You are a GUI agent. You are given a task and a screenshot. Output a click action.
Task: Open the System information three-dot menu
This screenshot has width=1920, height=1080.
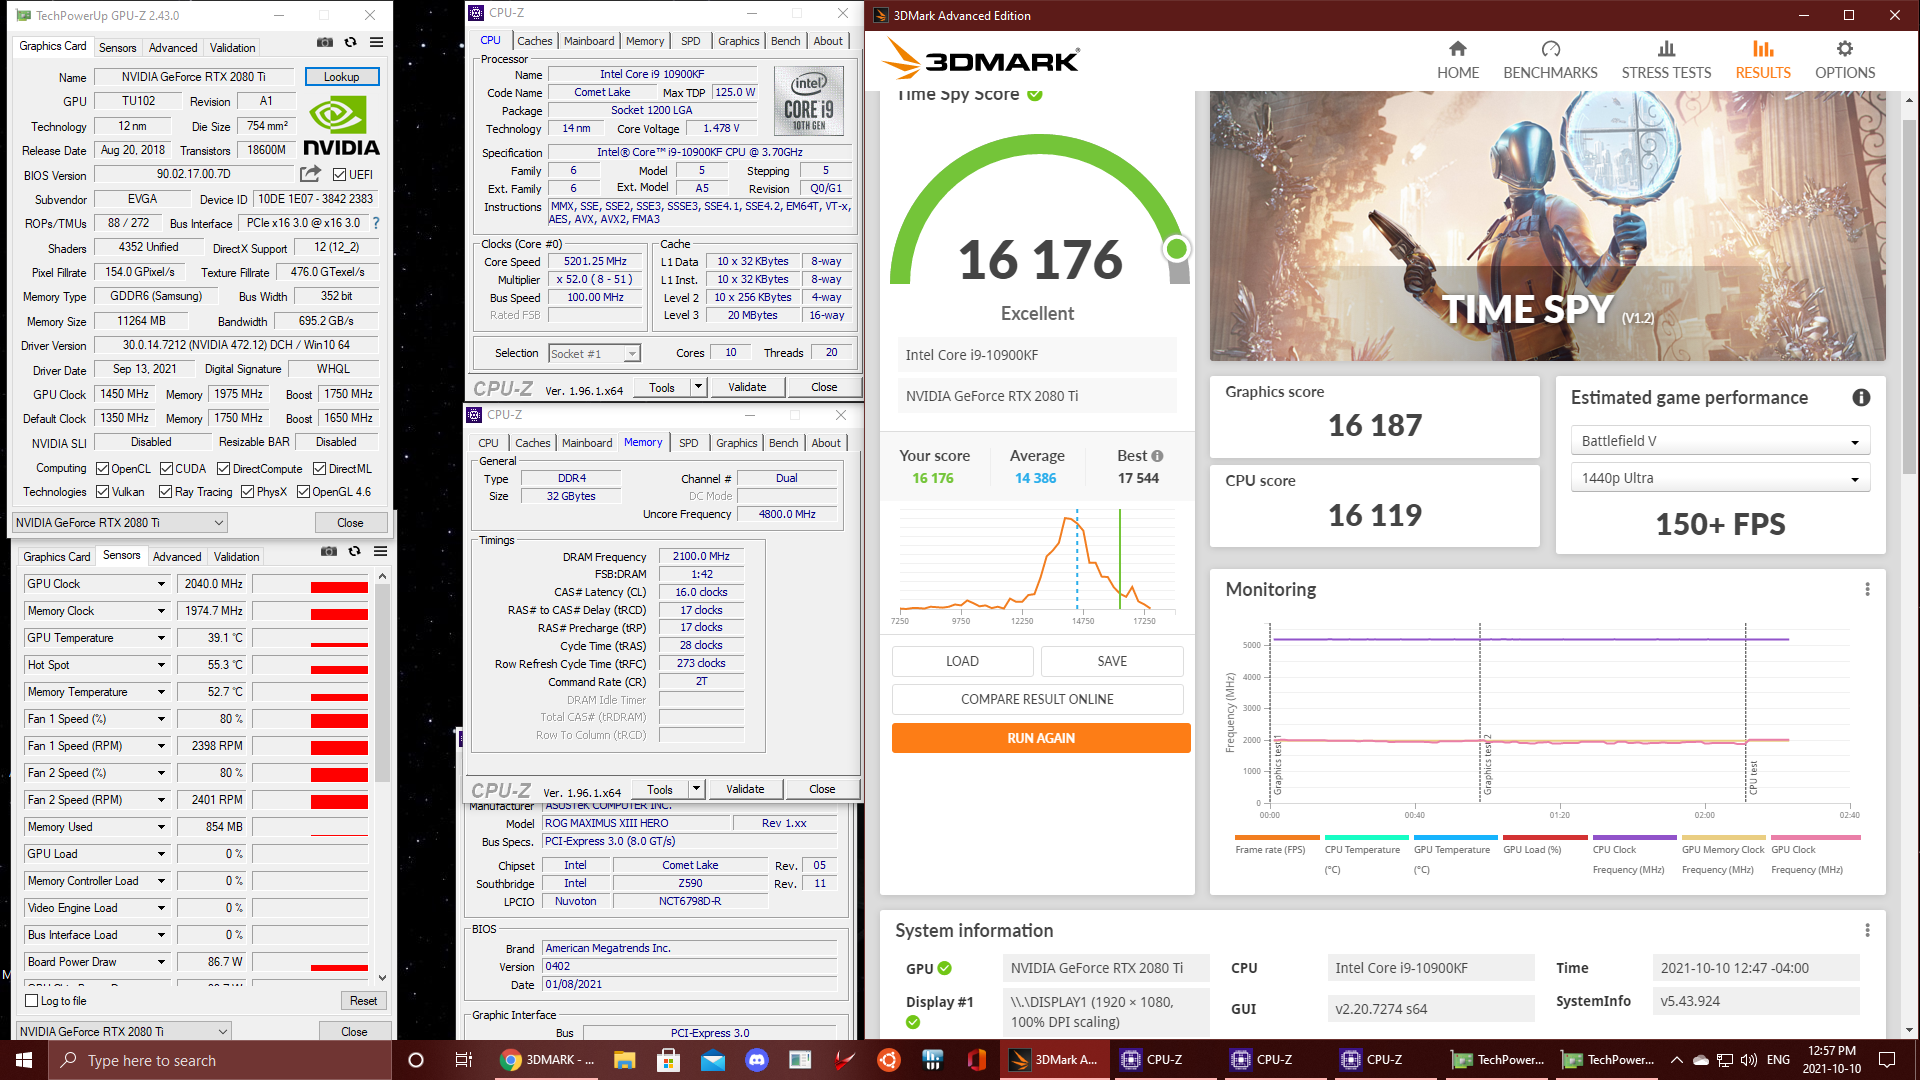[x=1867, y=930]
